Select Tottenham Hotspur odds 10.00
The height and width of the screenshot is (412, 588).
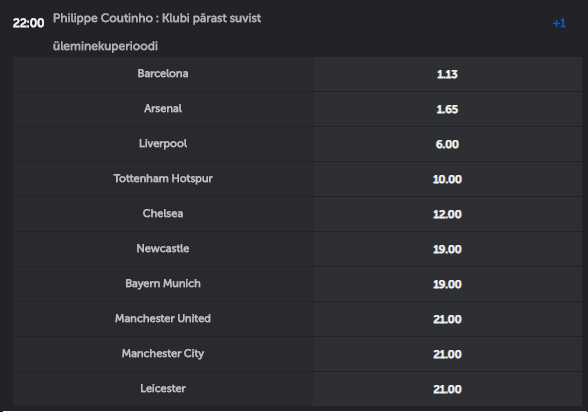[x=447, y=179]
